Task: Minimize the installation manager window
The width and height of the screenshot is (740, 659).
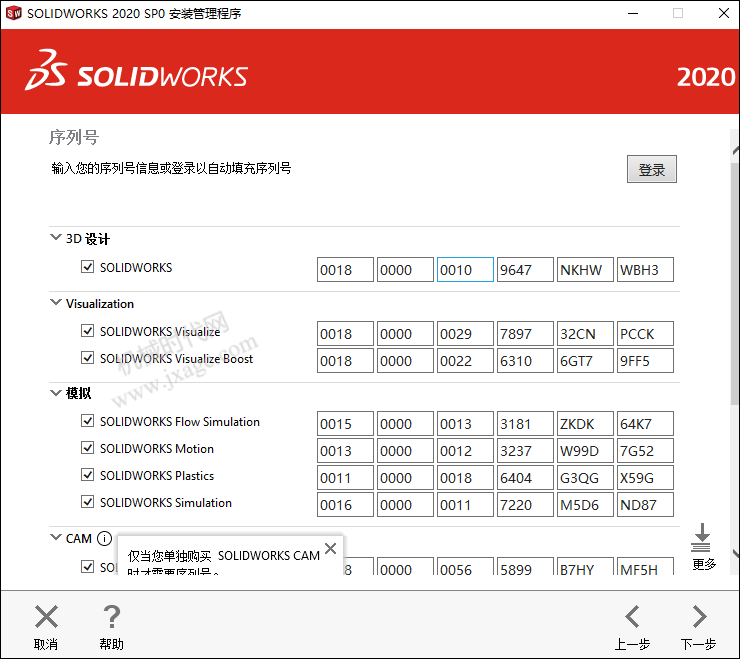Action: 633,13
